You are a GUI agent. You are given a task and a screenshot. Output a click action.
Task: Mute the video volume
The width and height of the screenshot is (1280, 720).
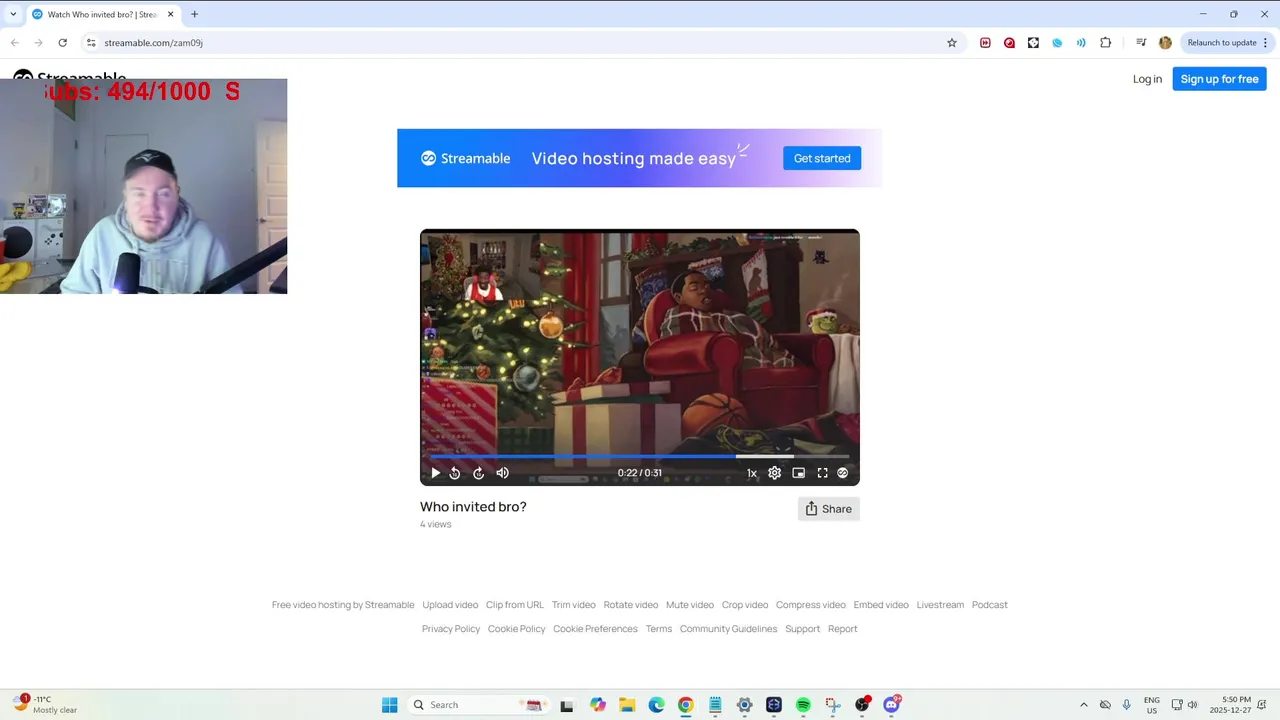503,473
